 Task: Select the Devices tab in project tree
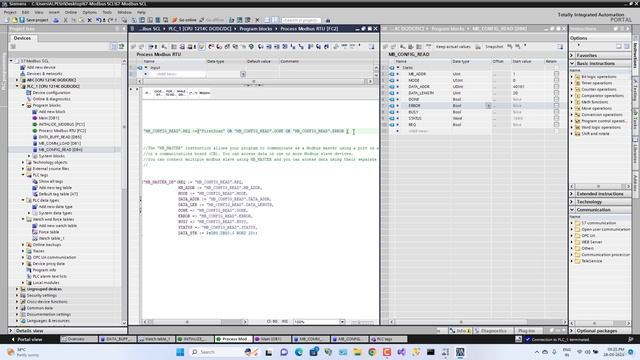(22, 38)
